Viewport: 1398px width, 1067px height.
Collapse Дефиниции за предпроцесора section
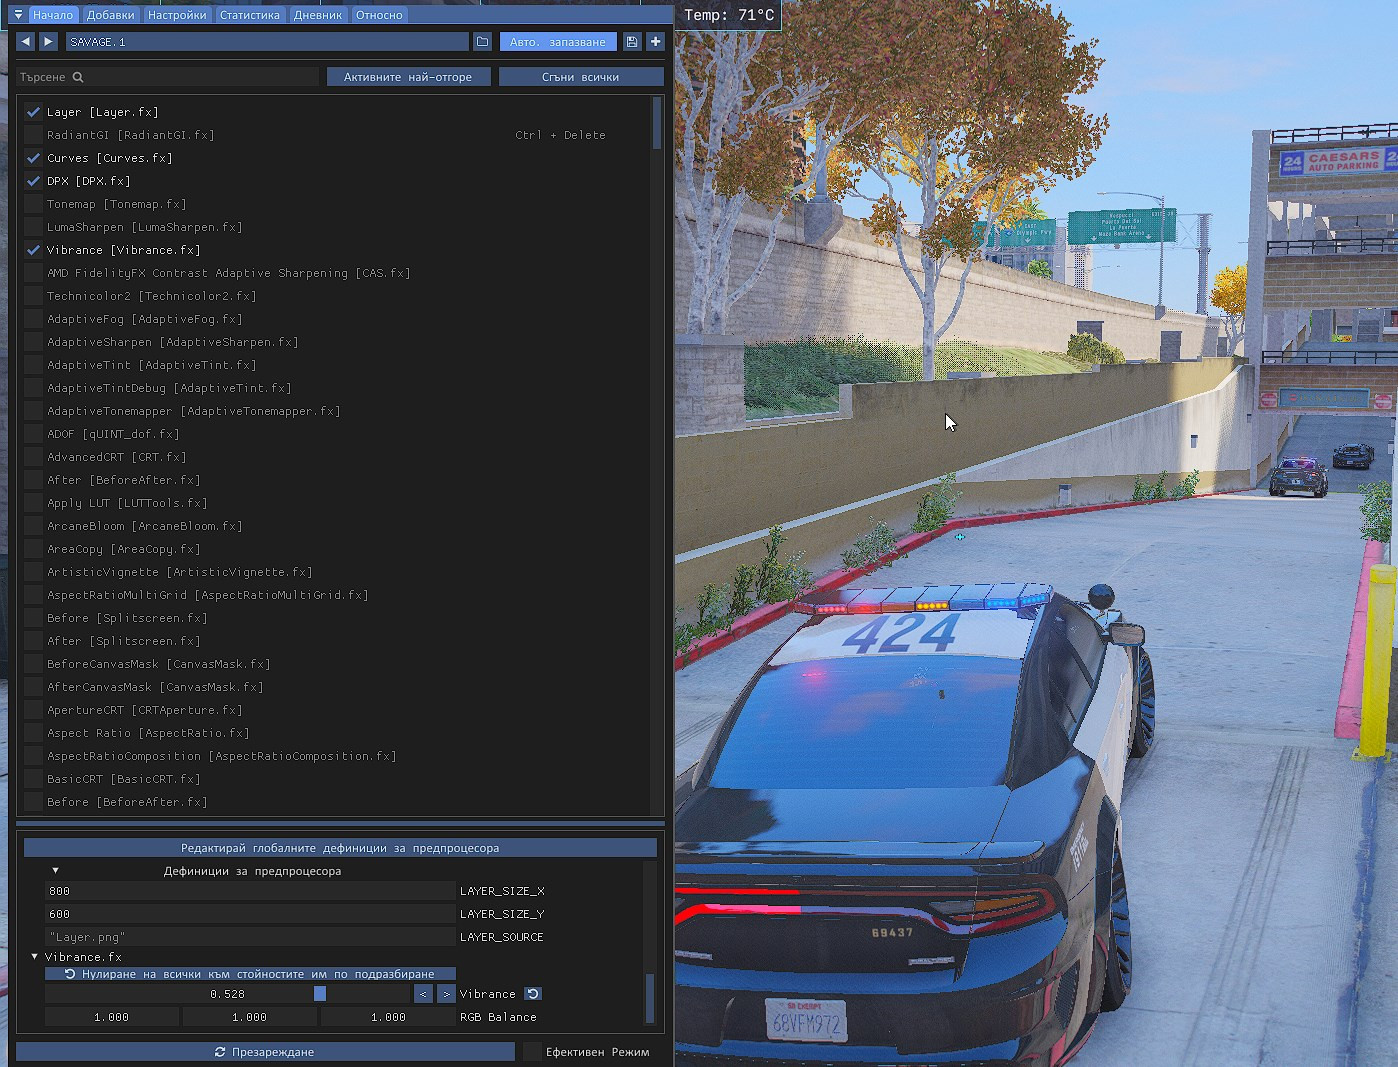[x=55, y=871]
